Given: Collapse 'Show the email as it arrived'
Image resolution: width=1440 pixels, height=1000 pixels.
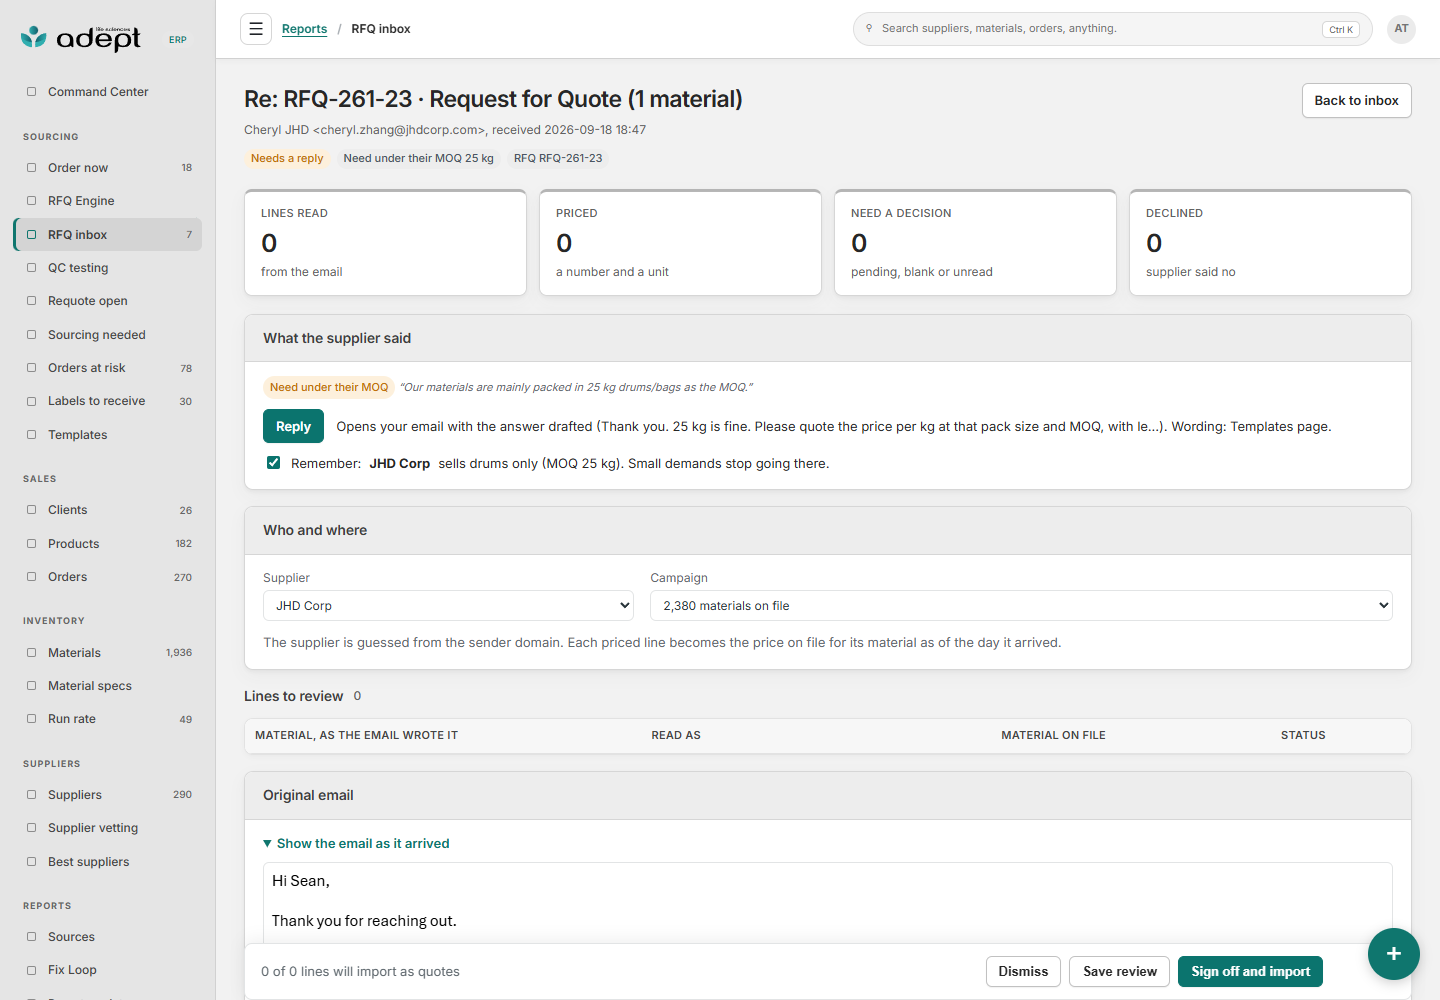Looking at the screenshot, I should click(356, 844).
